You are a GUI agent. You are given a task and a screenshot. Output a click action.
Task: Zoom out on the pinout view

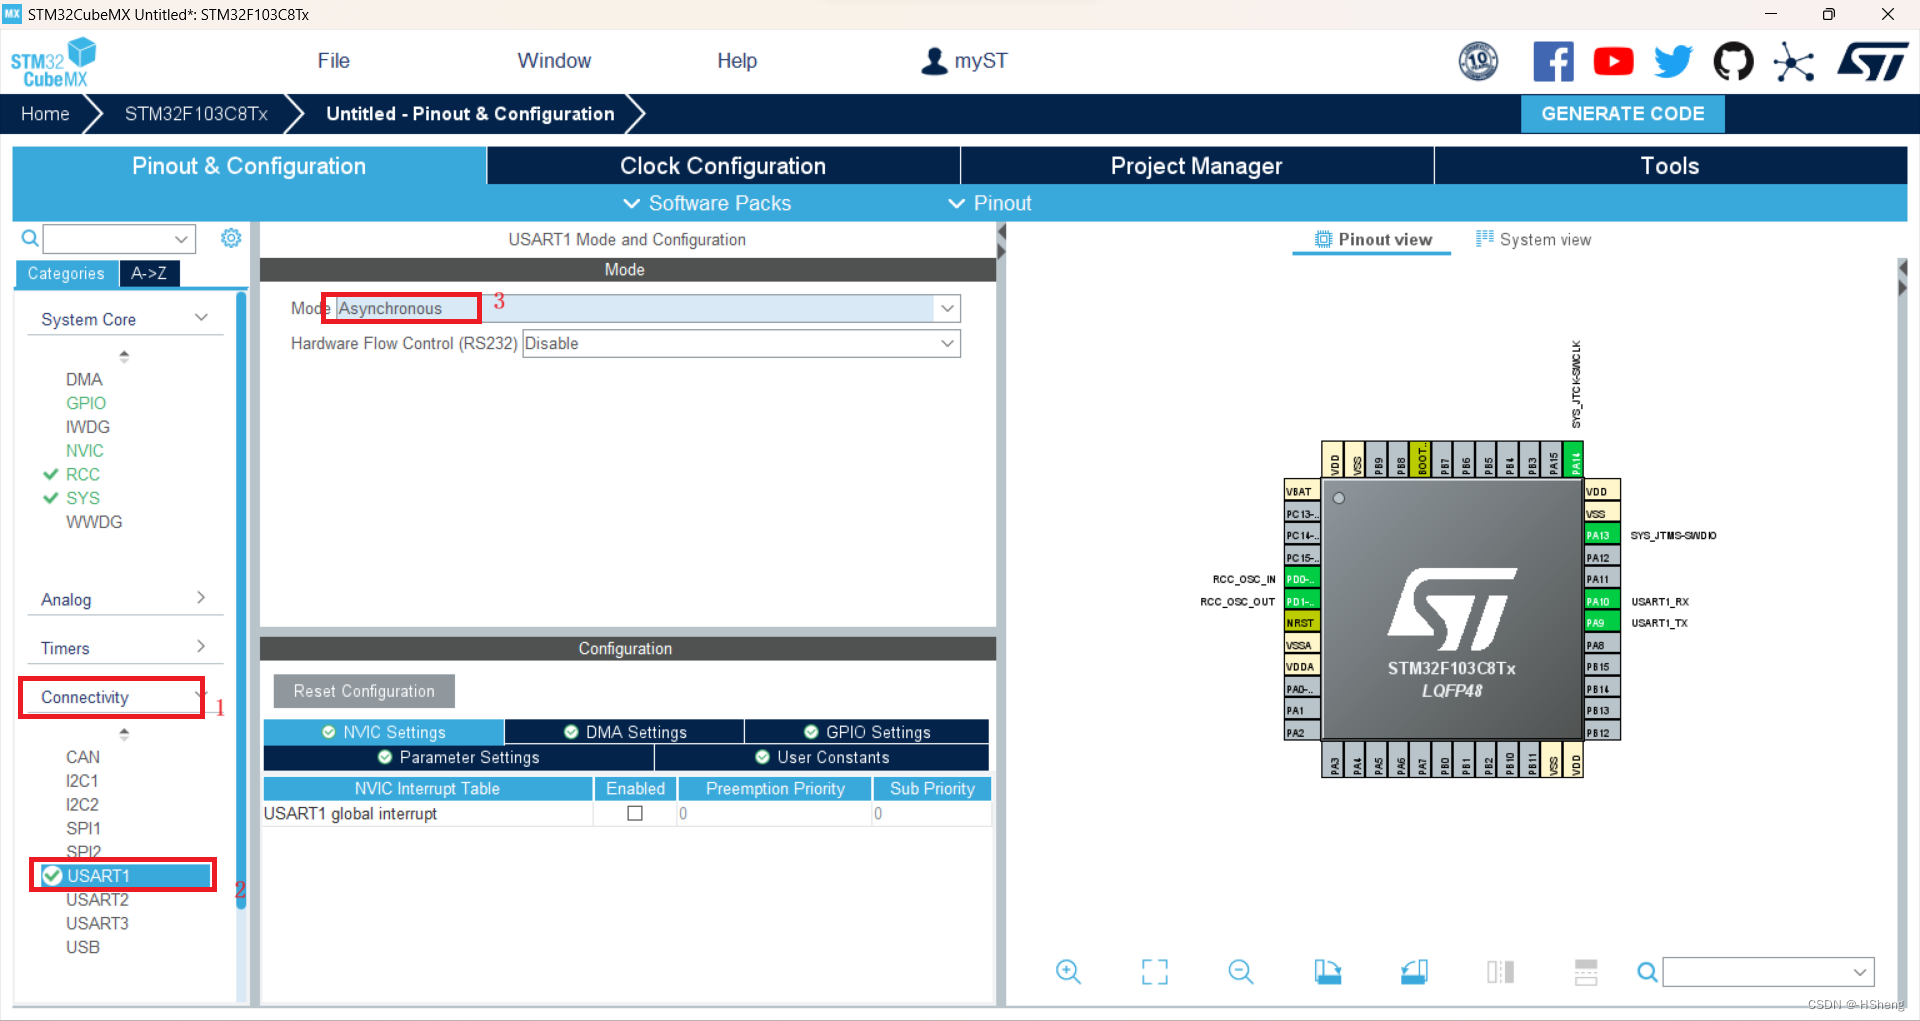pyautogui.click(x=1240, y=971)
